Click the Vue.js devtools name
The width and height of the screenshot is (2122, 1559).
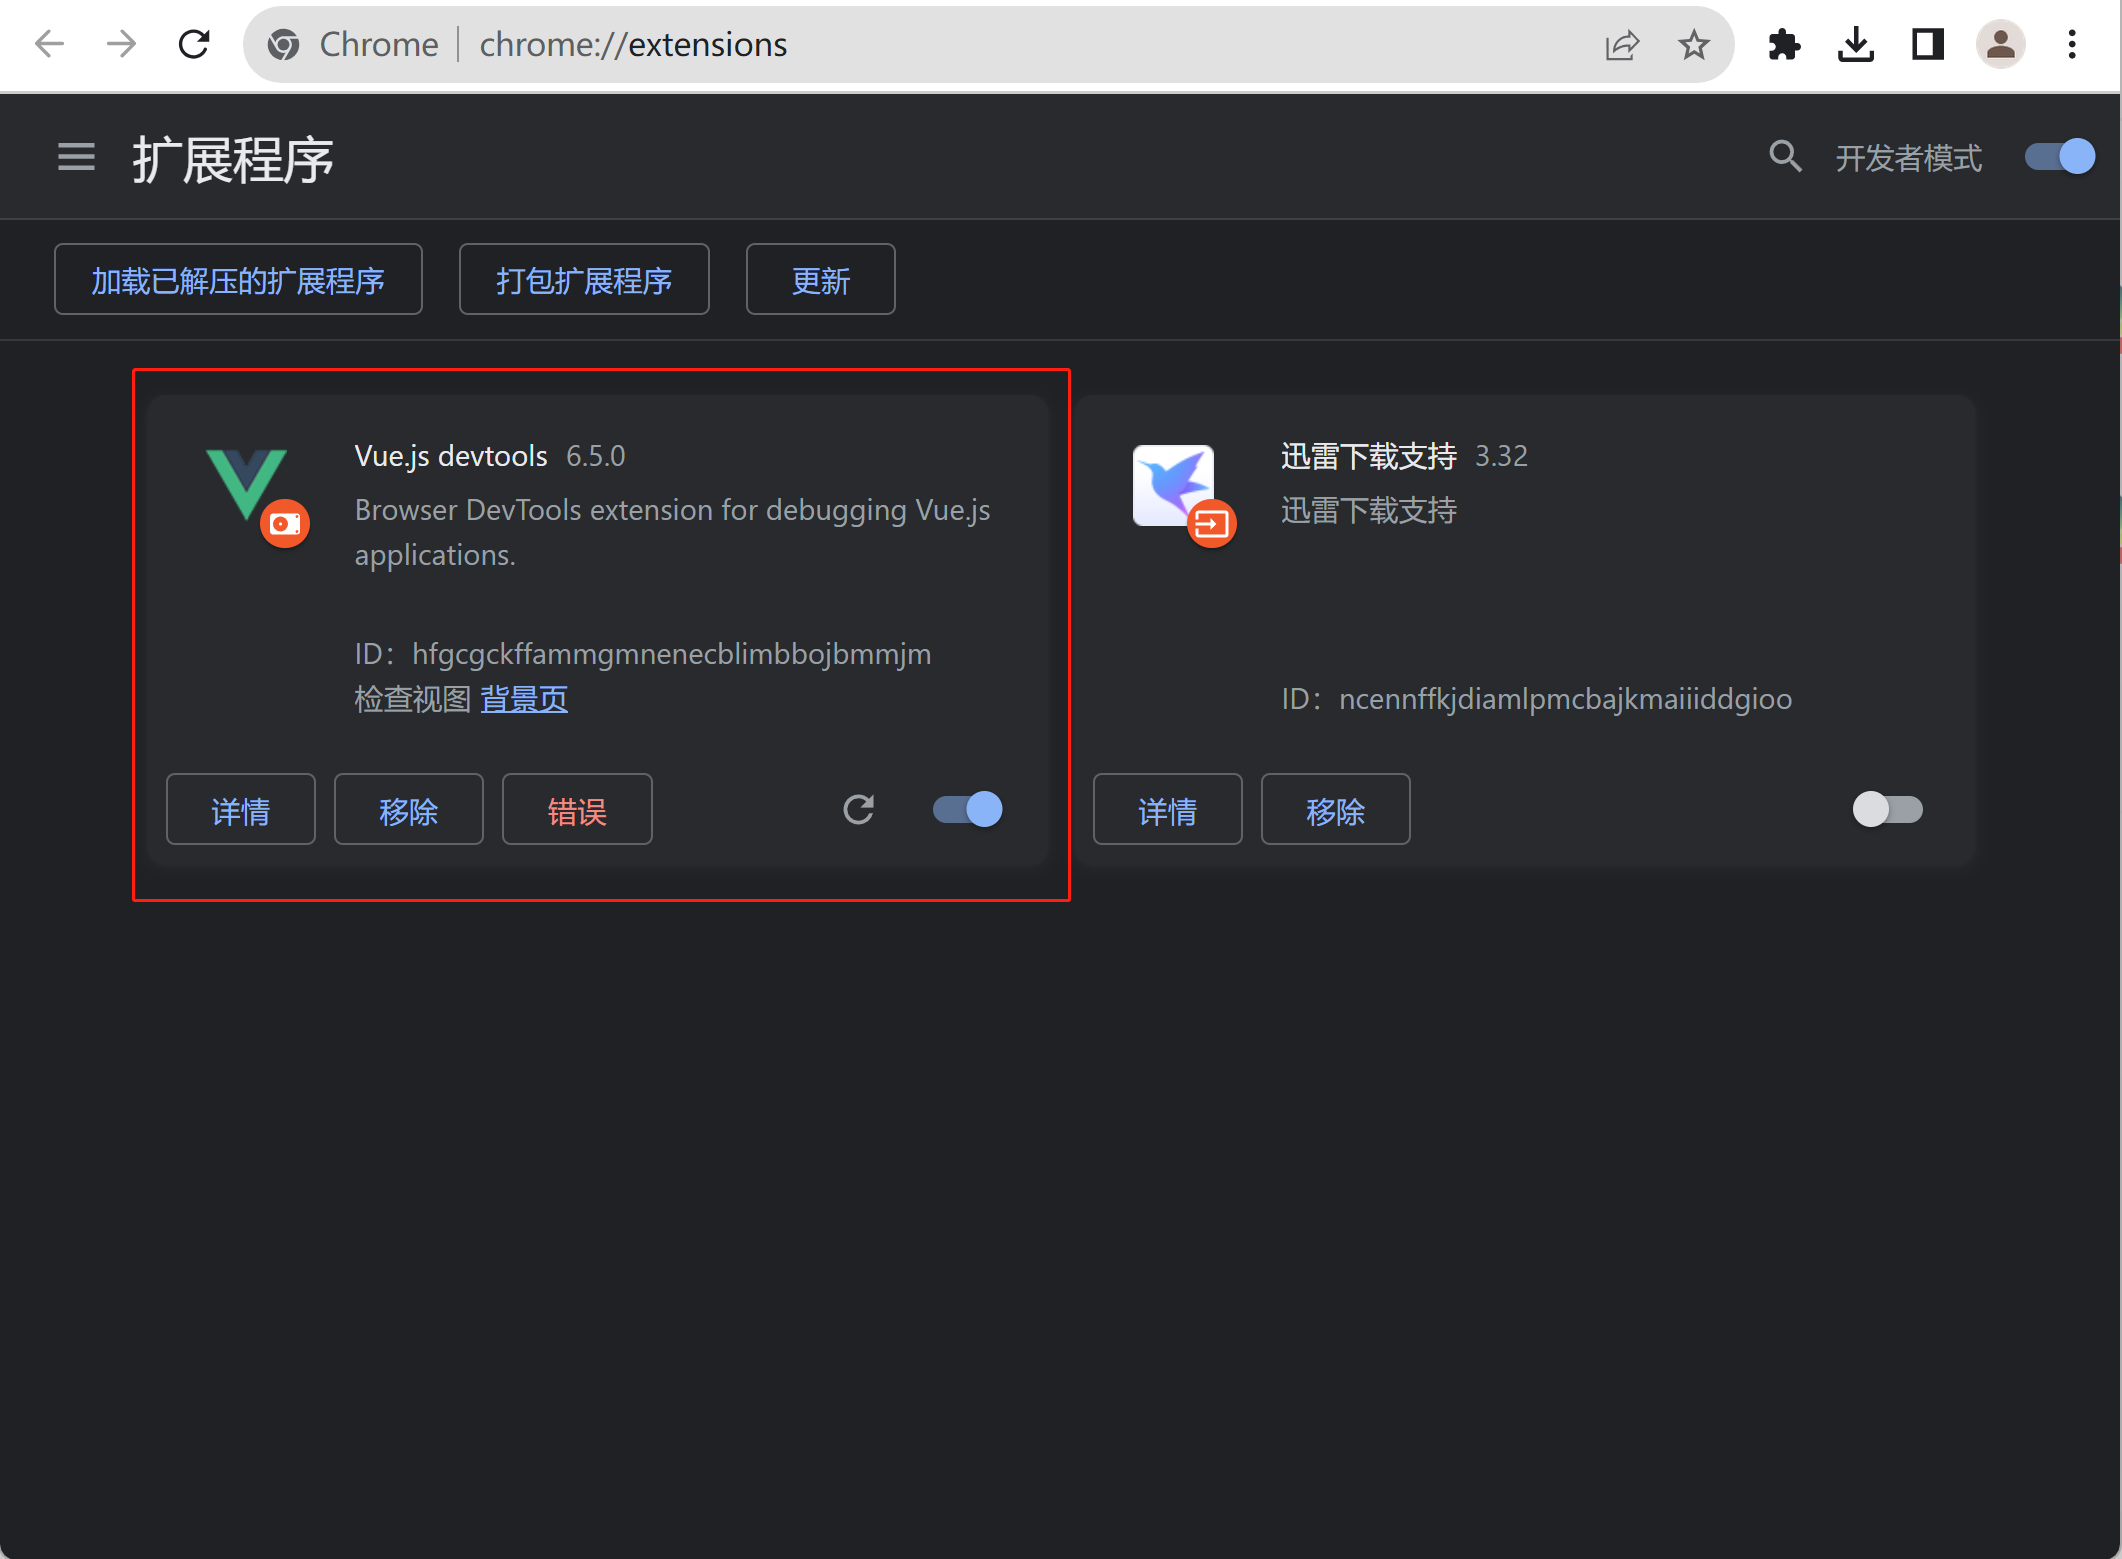[x=451, y=456]
